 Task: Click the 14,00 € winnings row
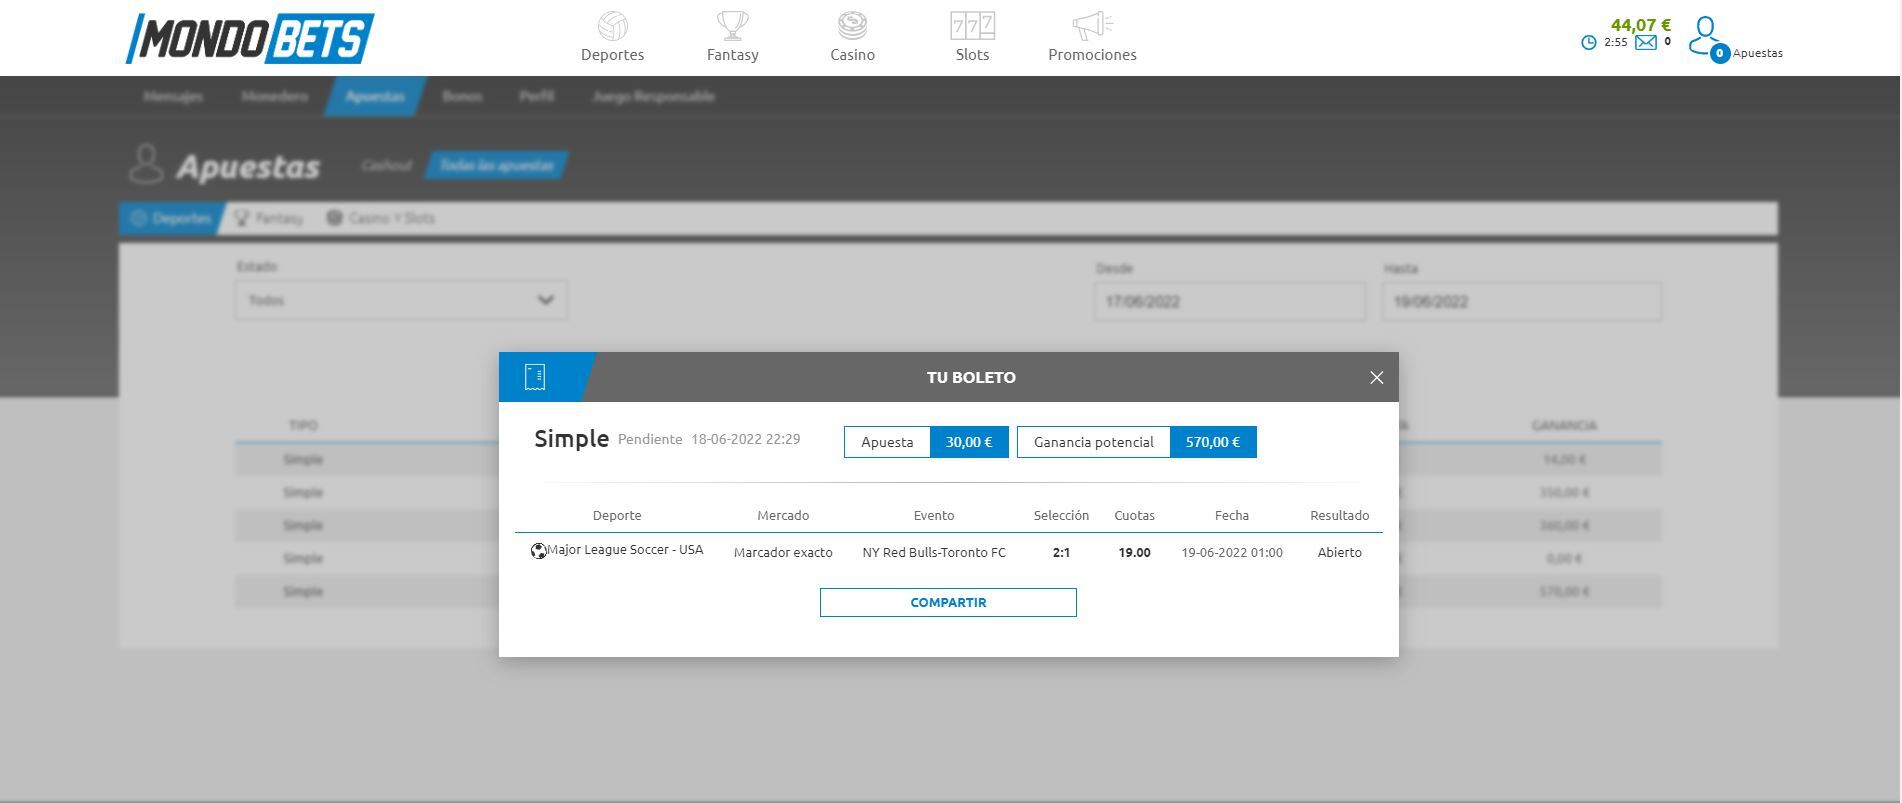pyautogui.click(x=1565, y=459)
